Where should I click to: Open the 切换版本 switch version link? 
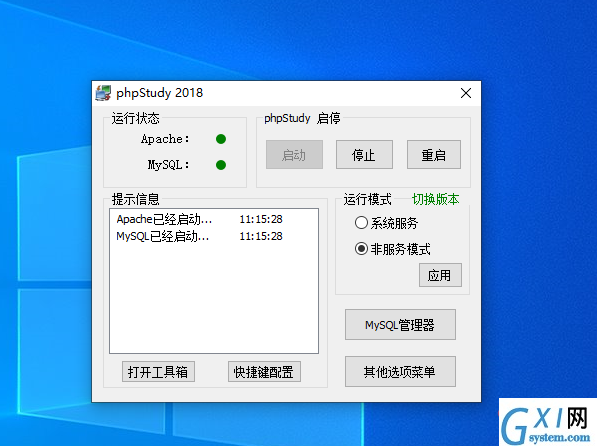coord(436,199)
